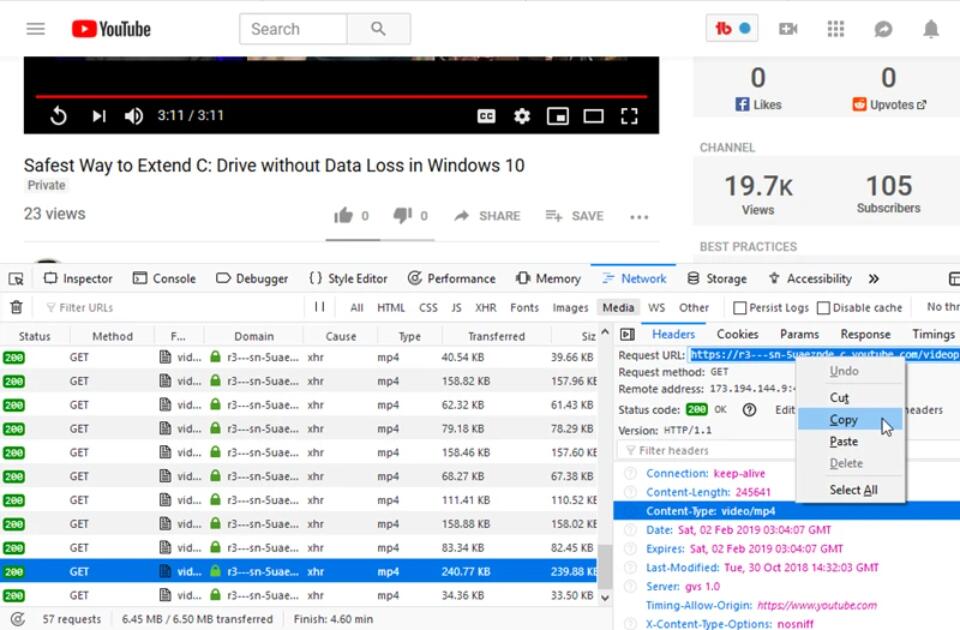Click the like thumbs-up icon
This screenshot has width=960, height=630.
coord(343,215)
